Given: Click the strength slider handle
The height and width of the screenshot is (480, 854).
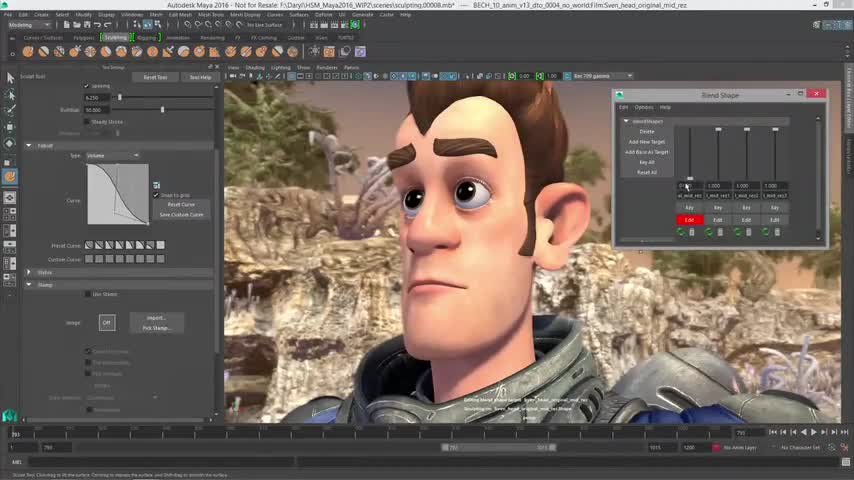Looking at the screenshot, I should pyautogui.click(x=162, y=110).
